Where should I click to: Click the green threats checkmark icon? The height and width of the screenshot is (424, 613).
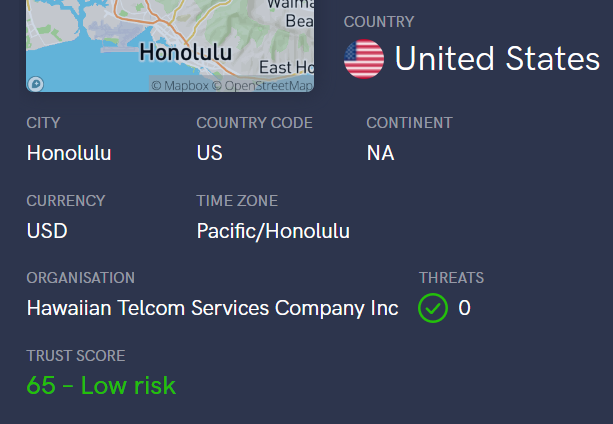(x=433, y=308)
